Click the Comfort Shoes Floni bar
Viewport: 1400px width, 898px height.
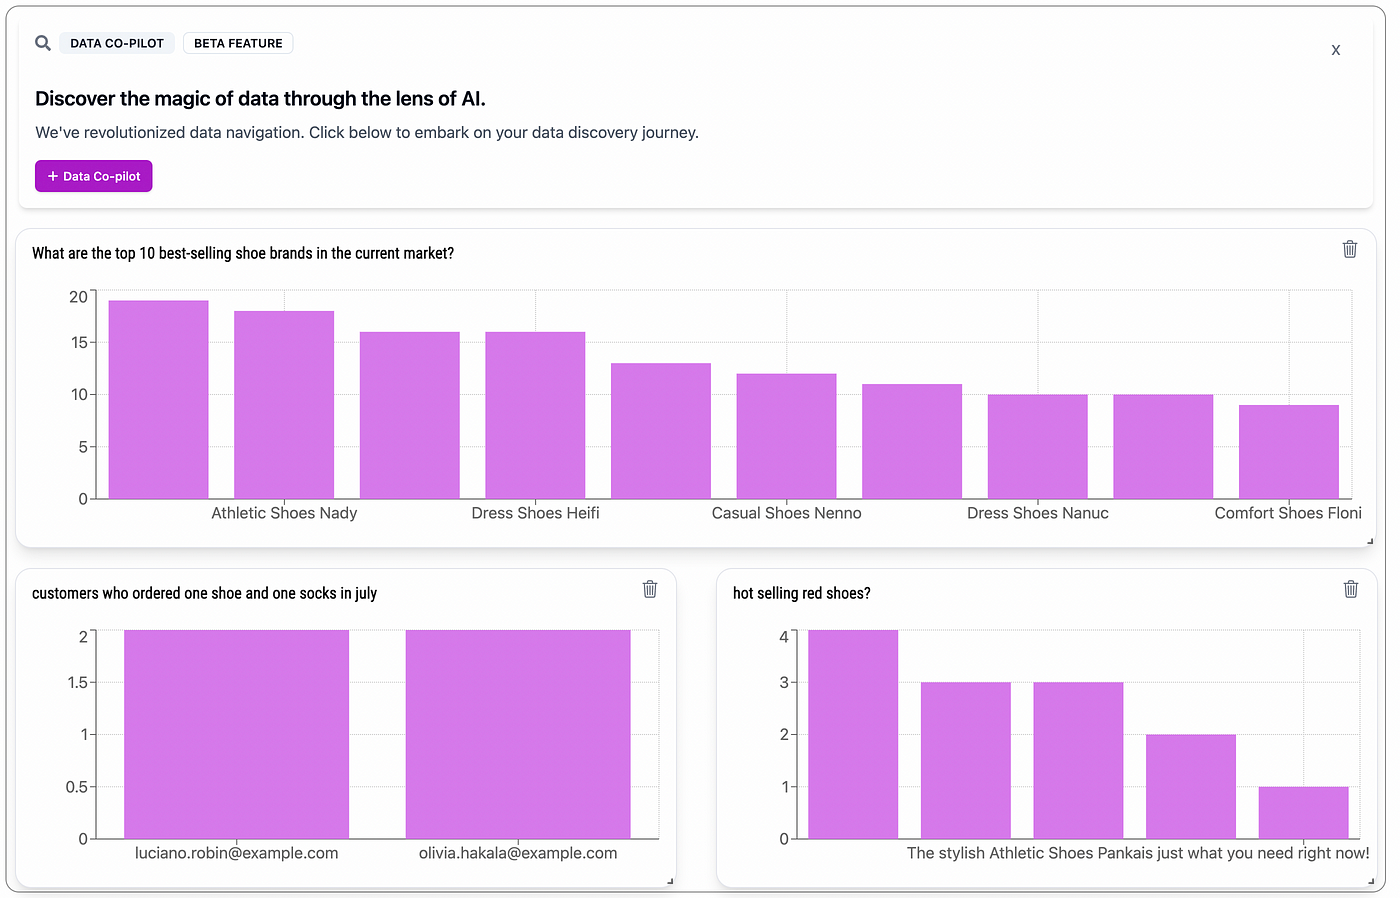pos(1289,452)
